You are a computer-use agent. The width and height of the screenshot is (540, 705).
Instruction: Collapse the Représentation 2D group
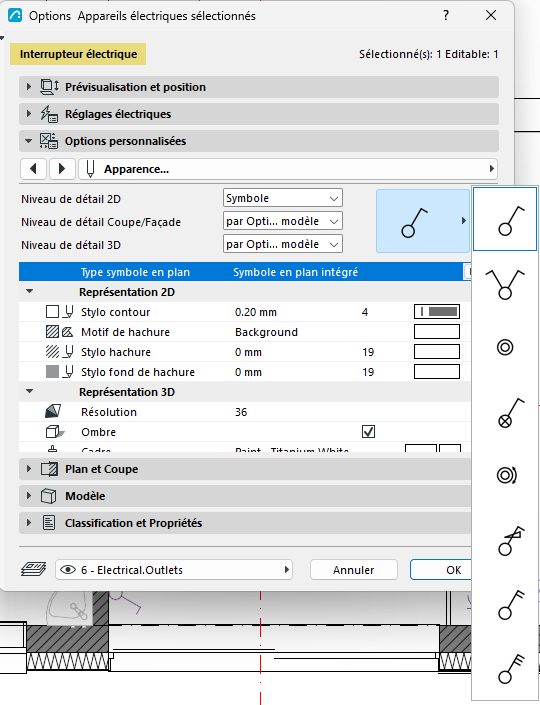click(30, 291)
